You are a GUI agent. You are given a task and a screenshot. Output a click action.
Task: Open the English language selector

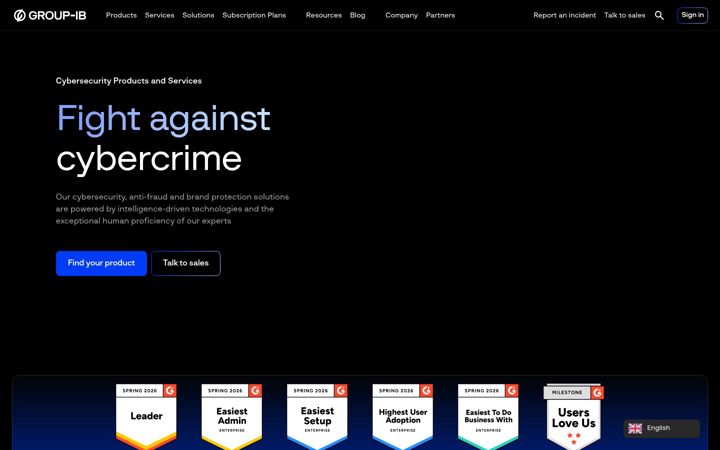pyautogui.click(x=662, y=428)
